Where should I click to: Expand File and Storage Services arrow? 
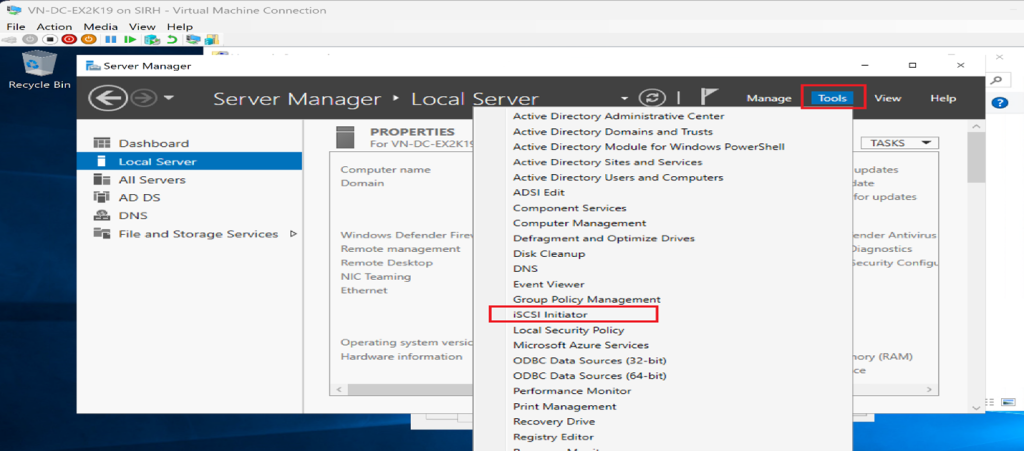point(293,234)
